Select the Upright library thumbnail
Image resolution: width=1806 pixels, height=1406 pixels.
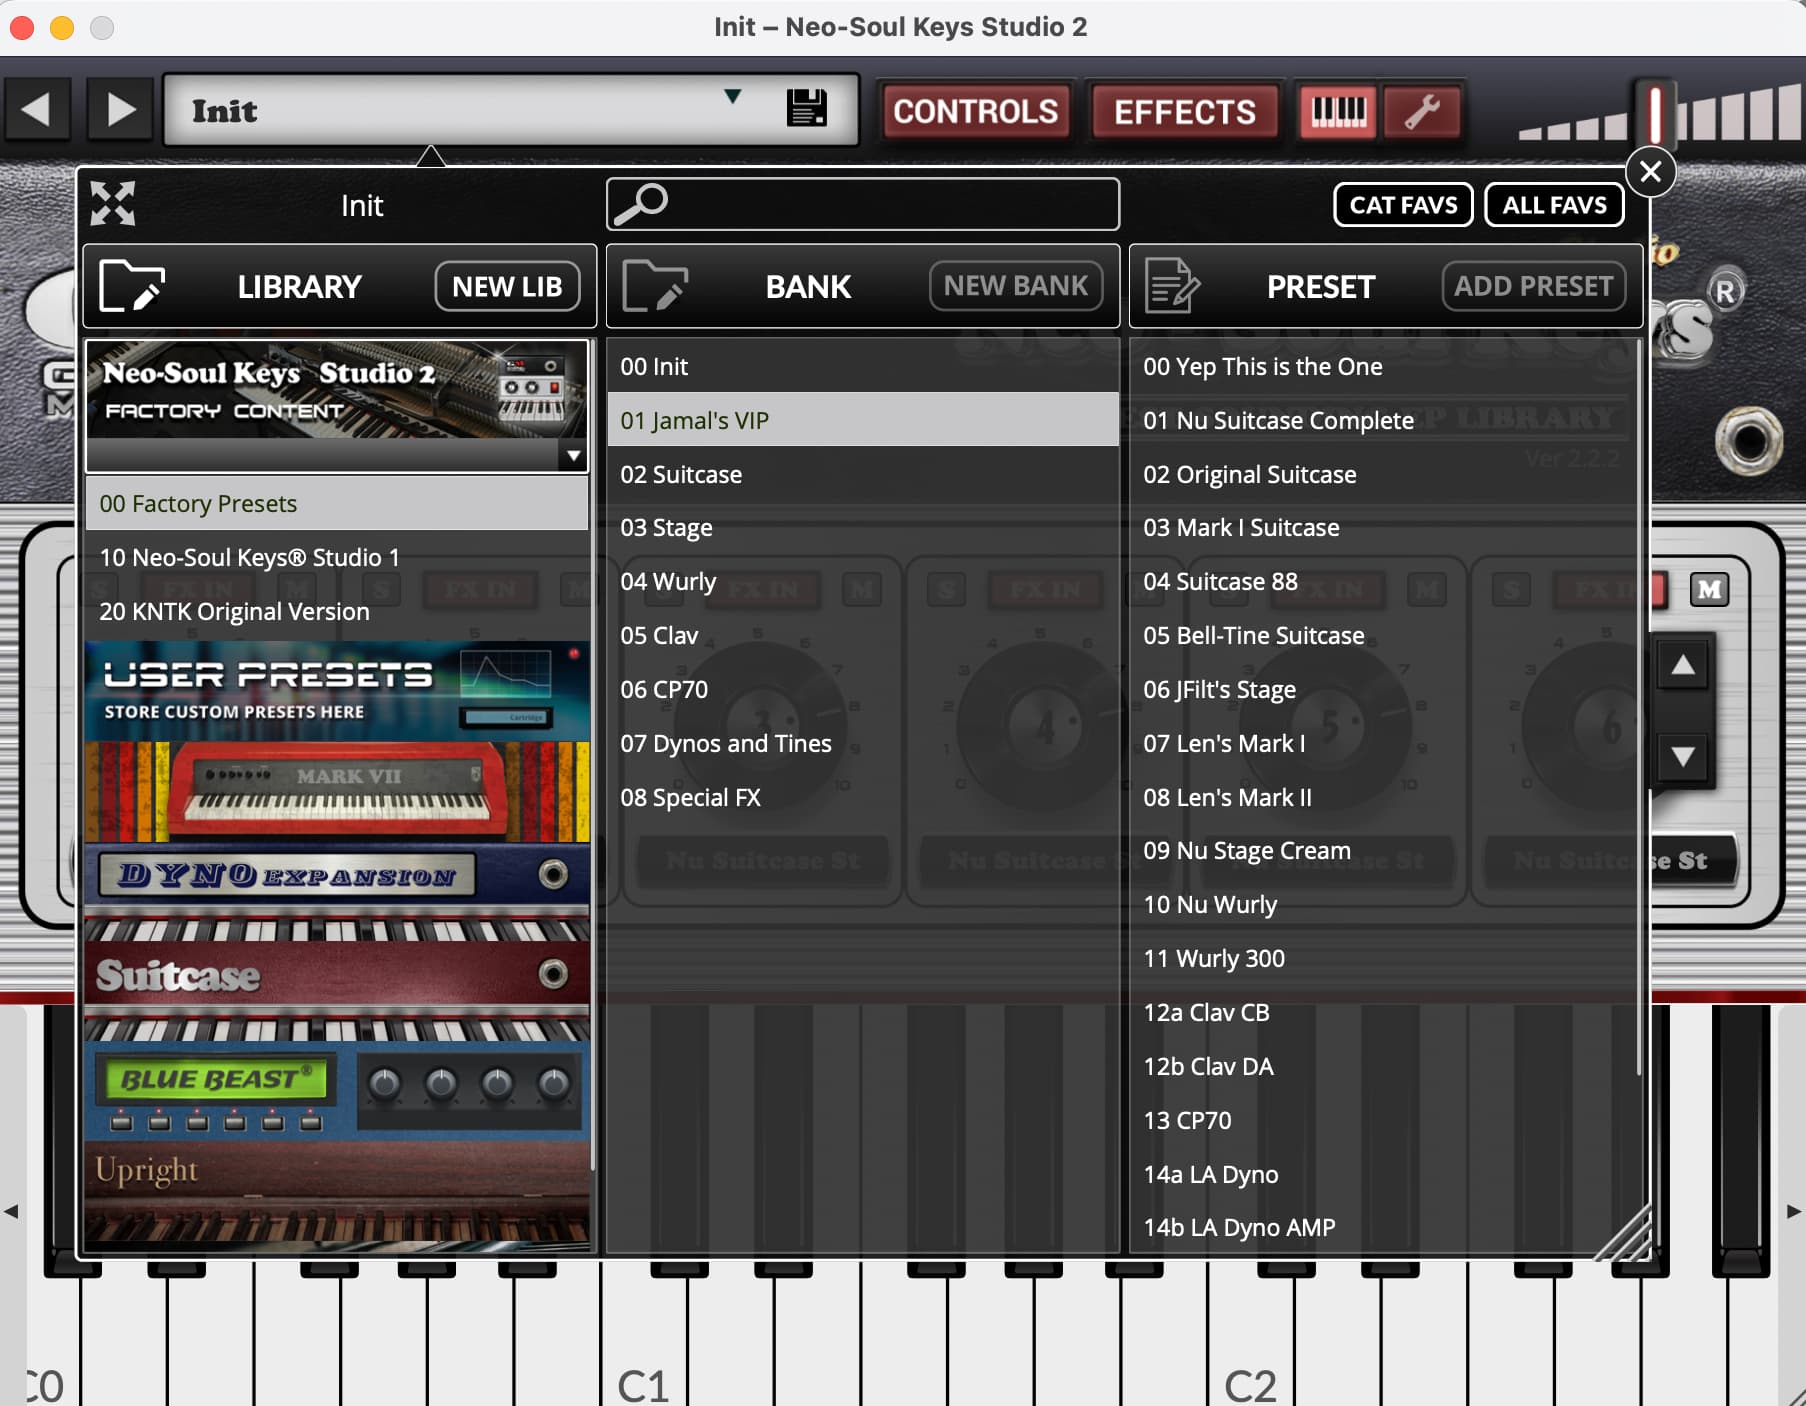click(x=337, y=1192)
